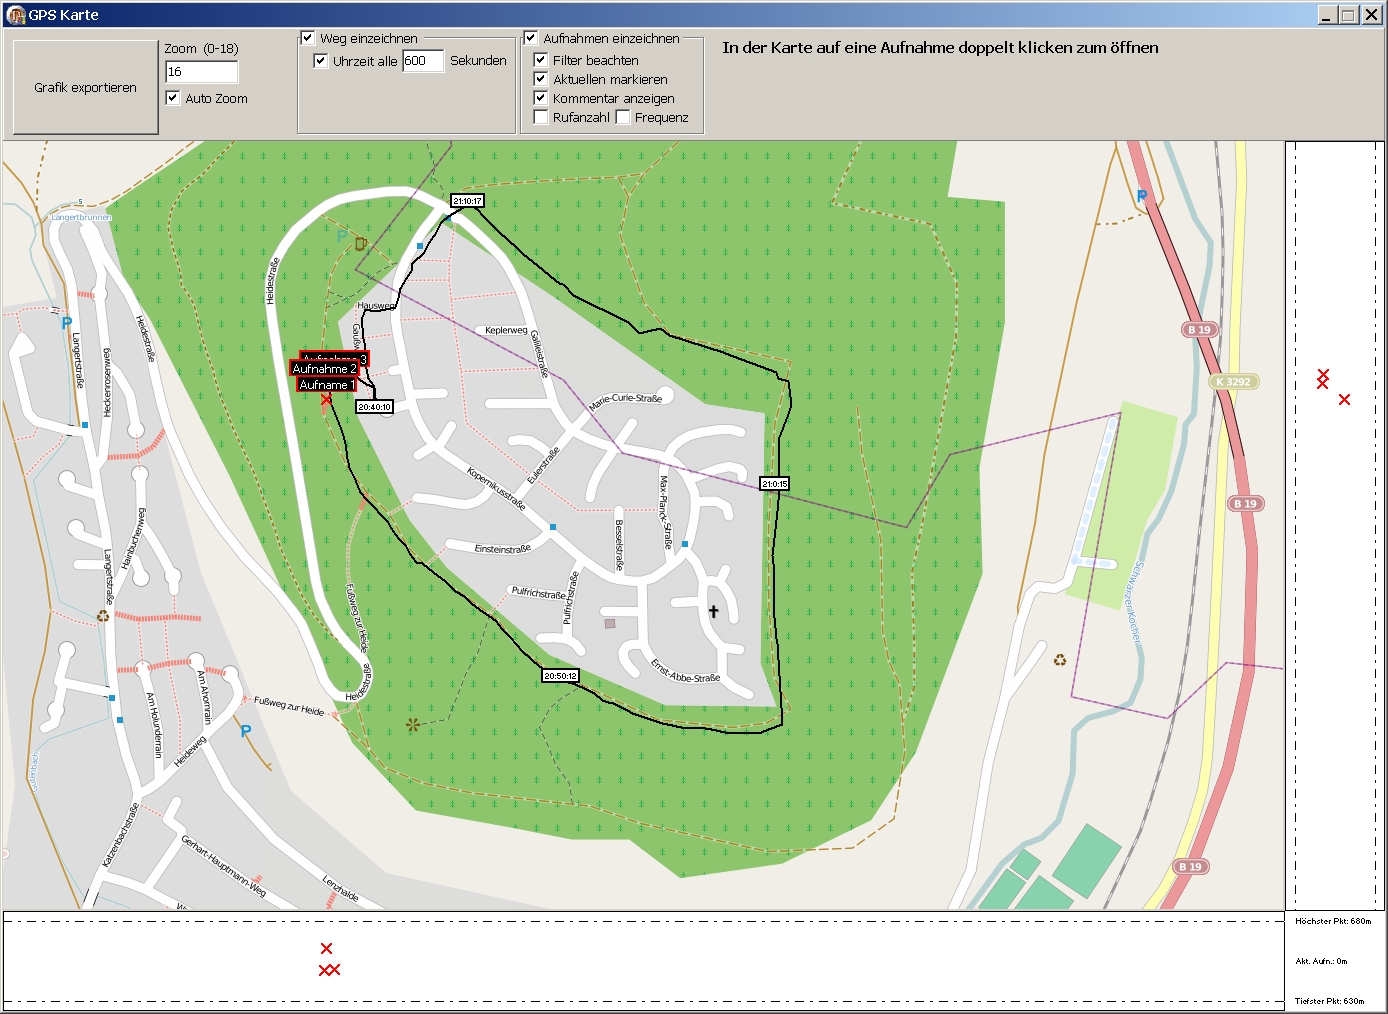This screenshot has width=1388, height=1014.
Task: Click the recycling icon by Langertstraße
Action: pos(103,616)
